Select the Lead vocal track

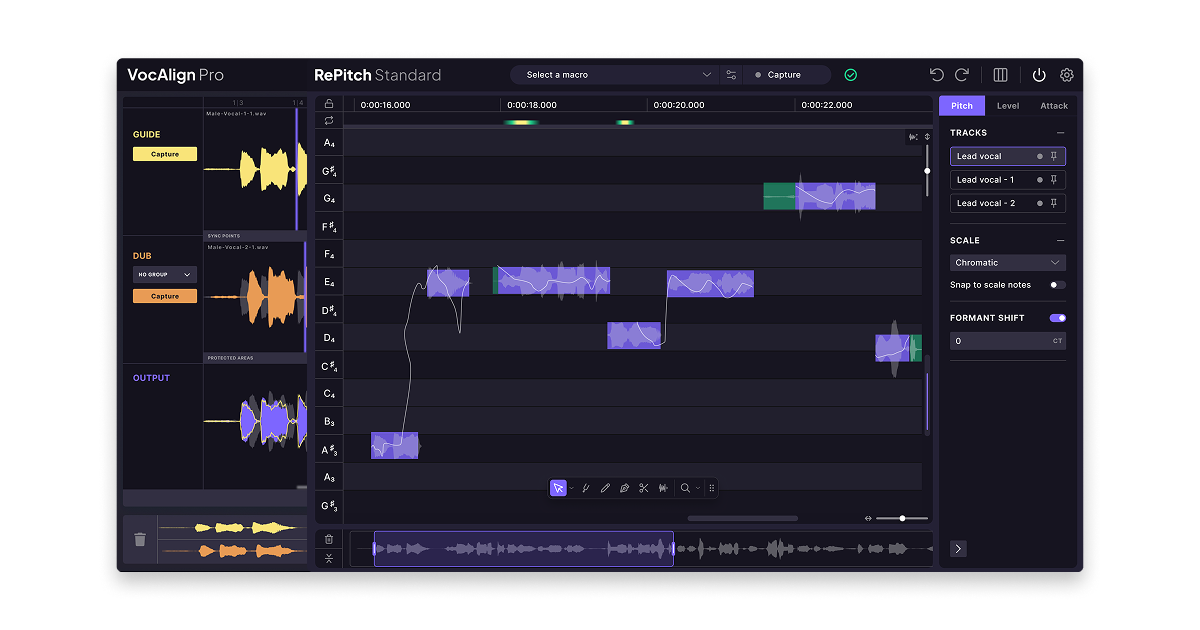[1008, 156]
